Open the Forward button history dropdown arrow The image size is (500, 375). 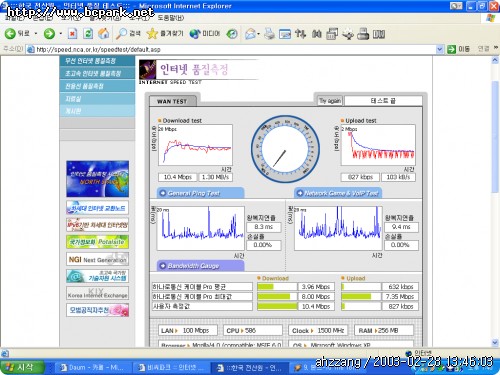pyautogui.click(x=60, y=34)
